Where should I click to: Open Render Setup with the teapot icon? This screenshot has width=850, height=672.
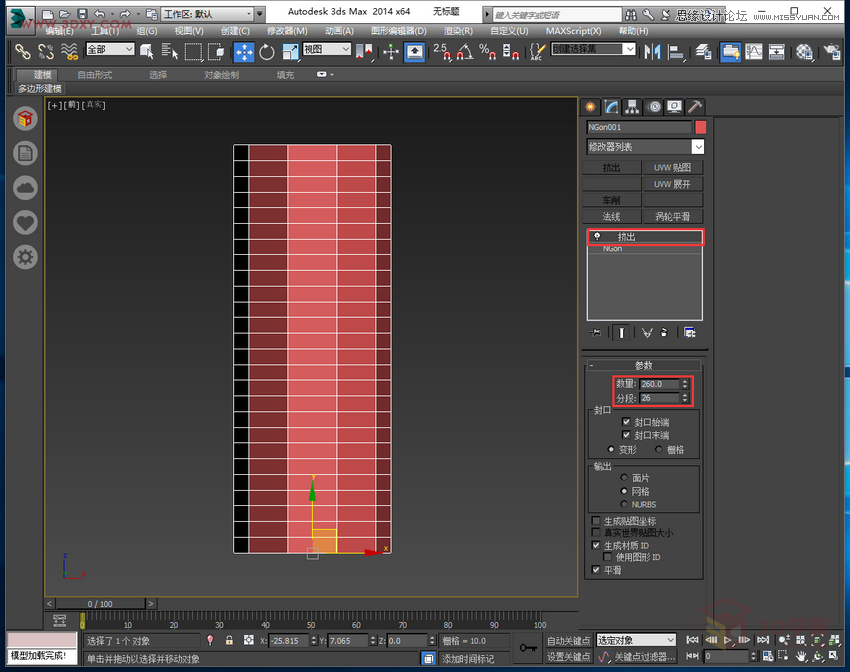click(830, 51)
